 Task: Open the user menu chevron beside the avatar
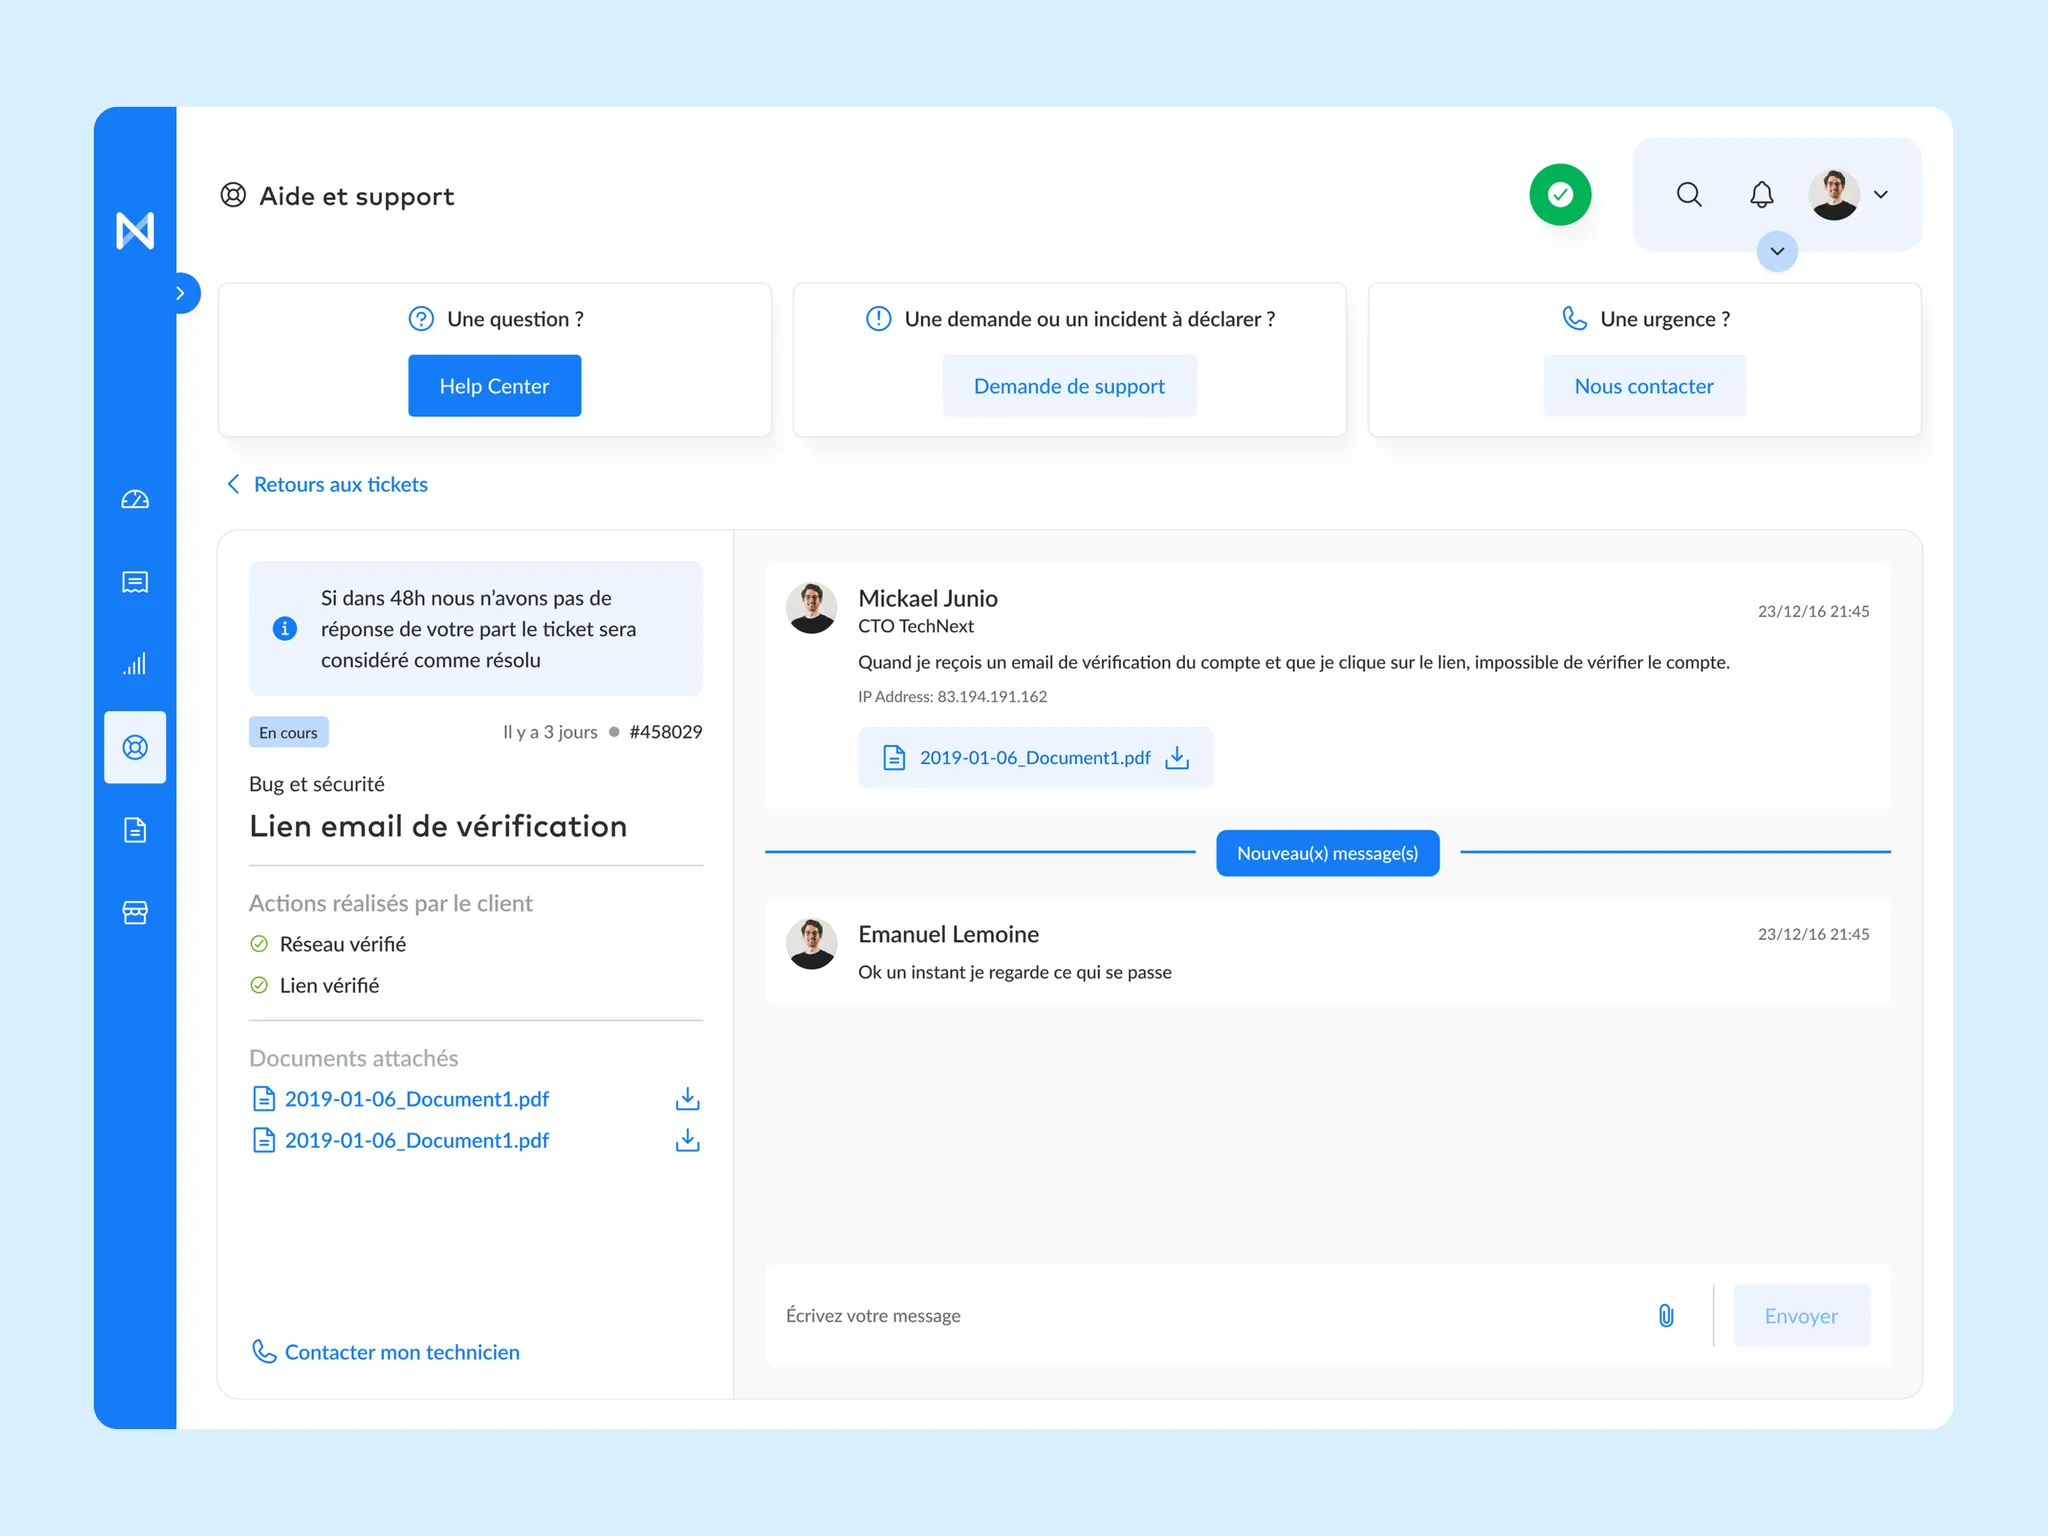(x=1881, y=194)
